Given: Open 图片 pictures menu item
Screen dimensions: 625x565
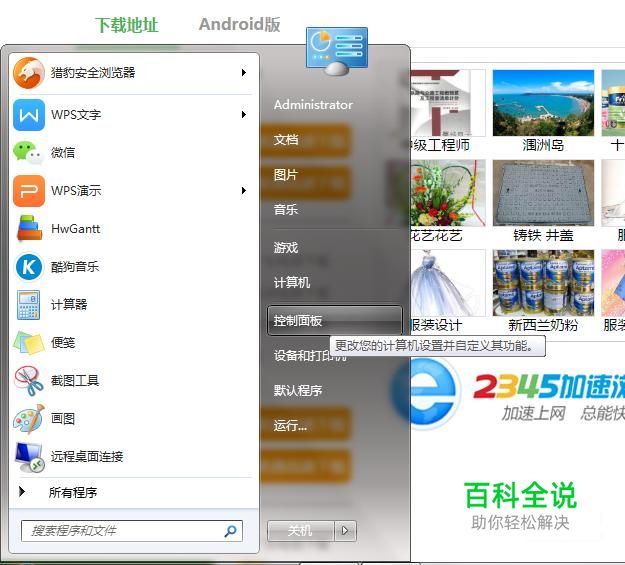Looking at the screenshot, I should point(286,175).
